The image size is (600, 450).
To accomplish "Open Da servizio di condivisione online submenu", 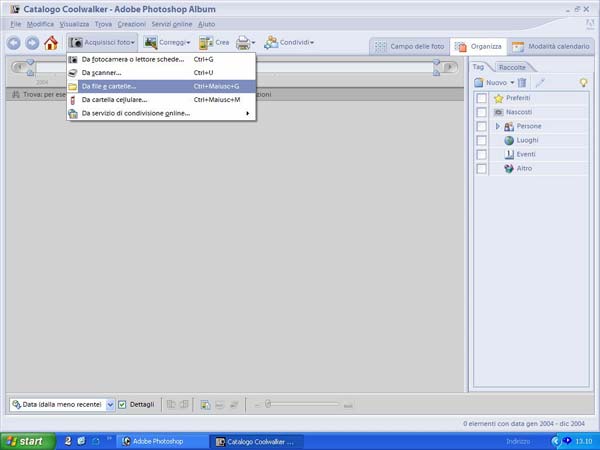I will click(x=161, y=113).
